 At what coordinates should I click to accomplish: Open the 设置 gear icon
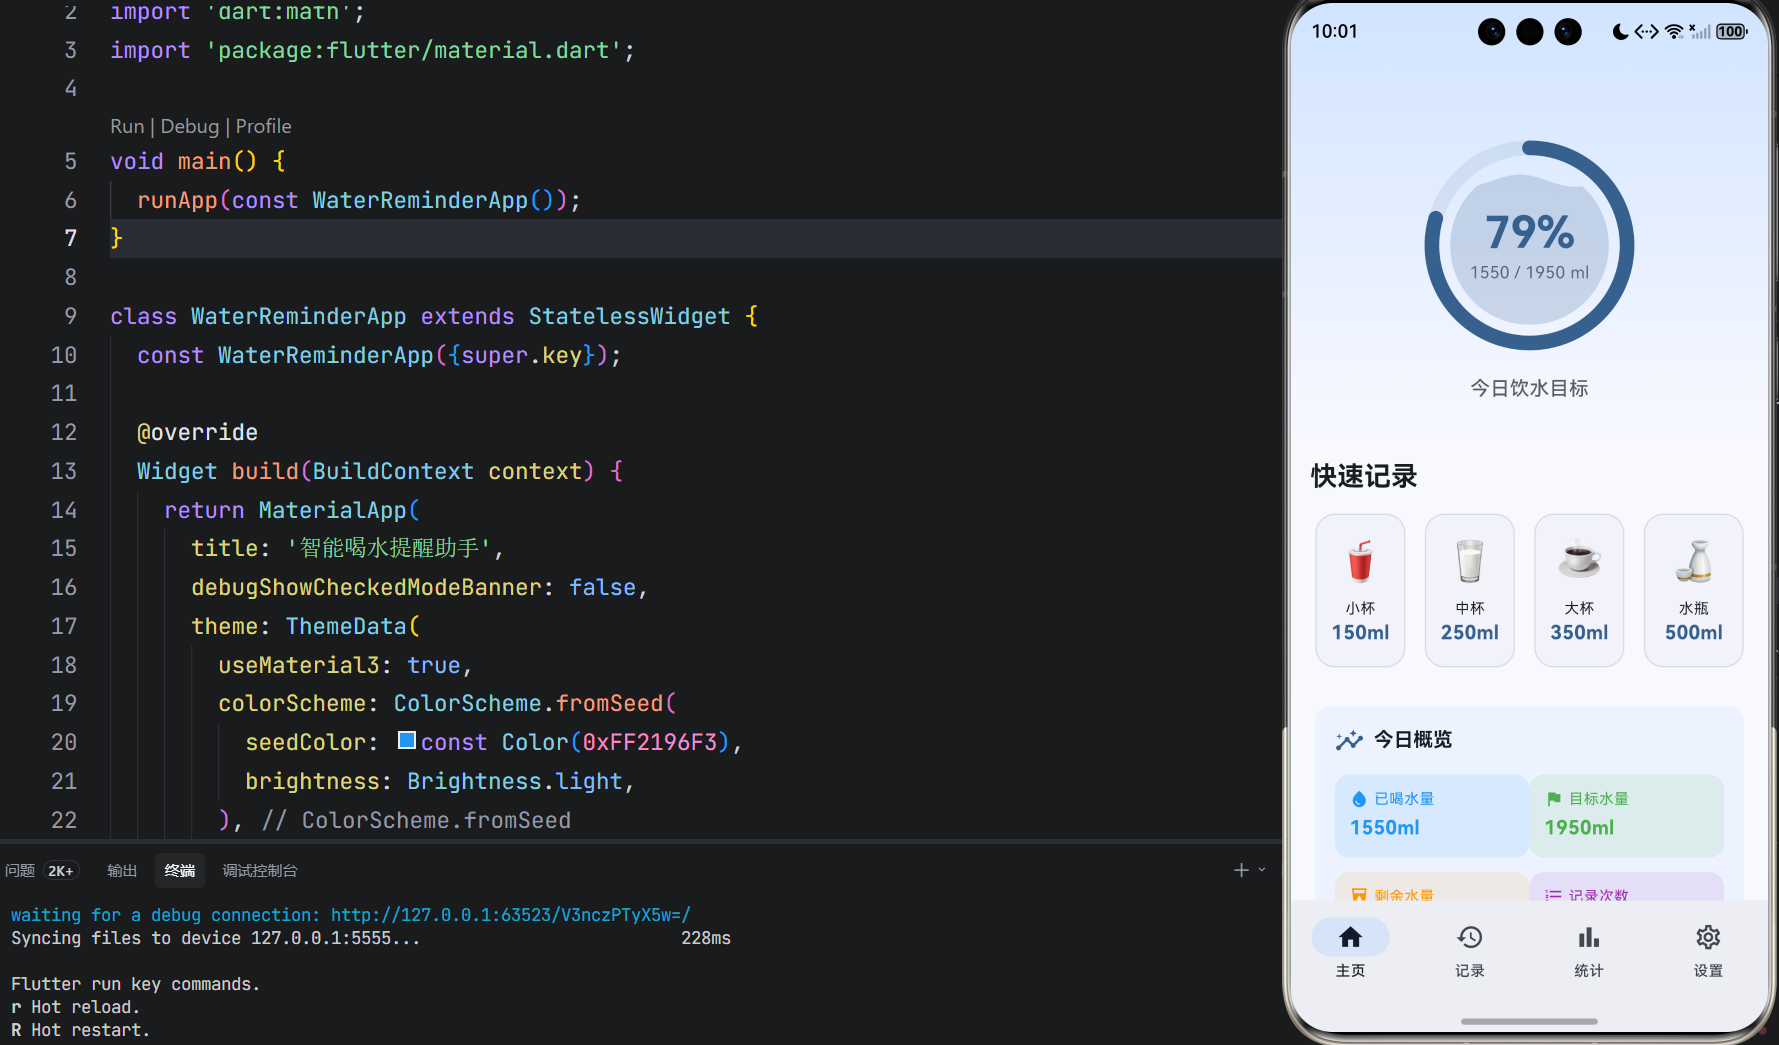[x=1708, y=937]
